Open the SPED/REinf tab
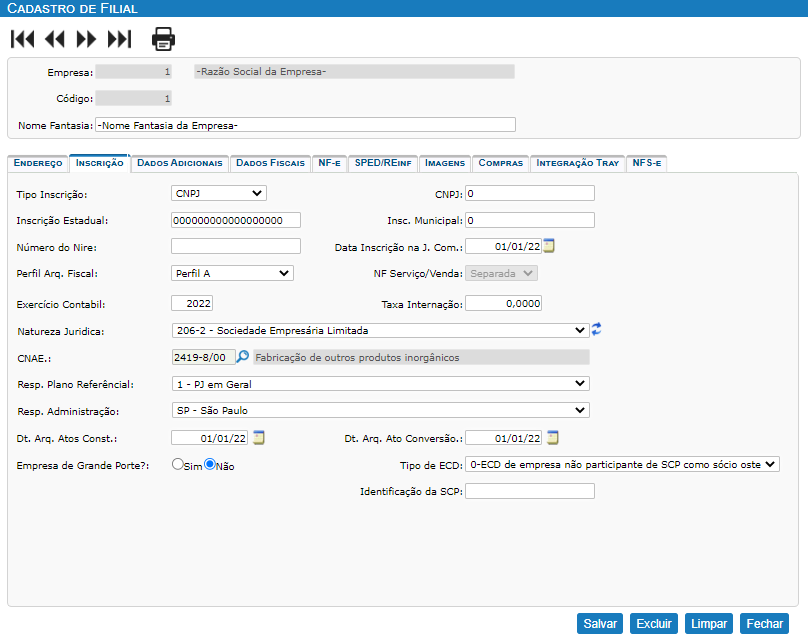This screenshot has width=808, height=642. tap(383, 163)
